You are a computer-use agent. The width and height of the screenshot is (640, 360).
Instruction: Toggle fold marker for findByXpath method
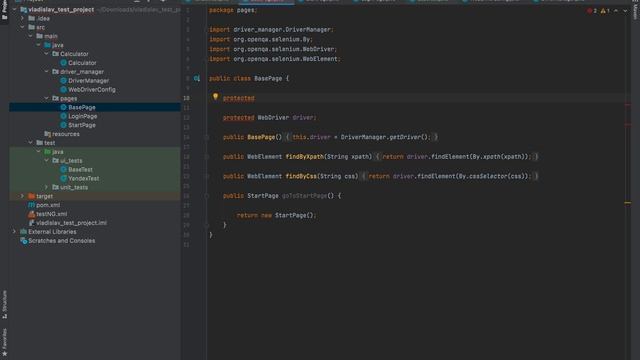point(207,157)
